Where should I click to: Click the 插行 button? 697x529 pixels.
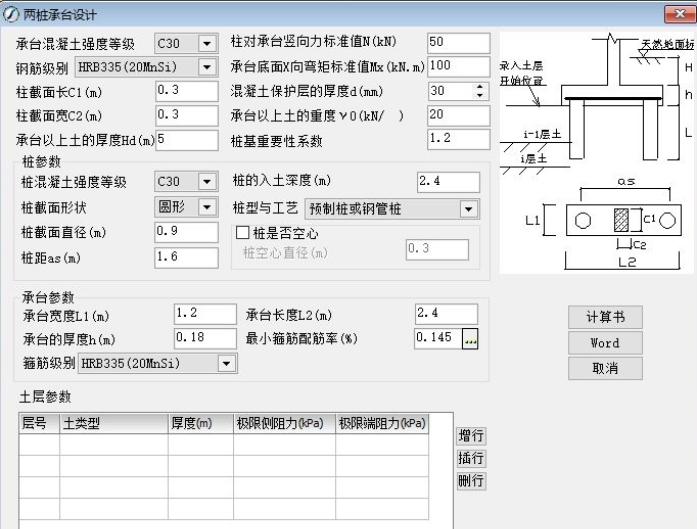tap(471, 458)
